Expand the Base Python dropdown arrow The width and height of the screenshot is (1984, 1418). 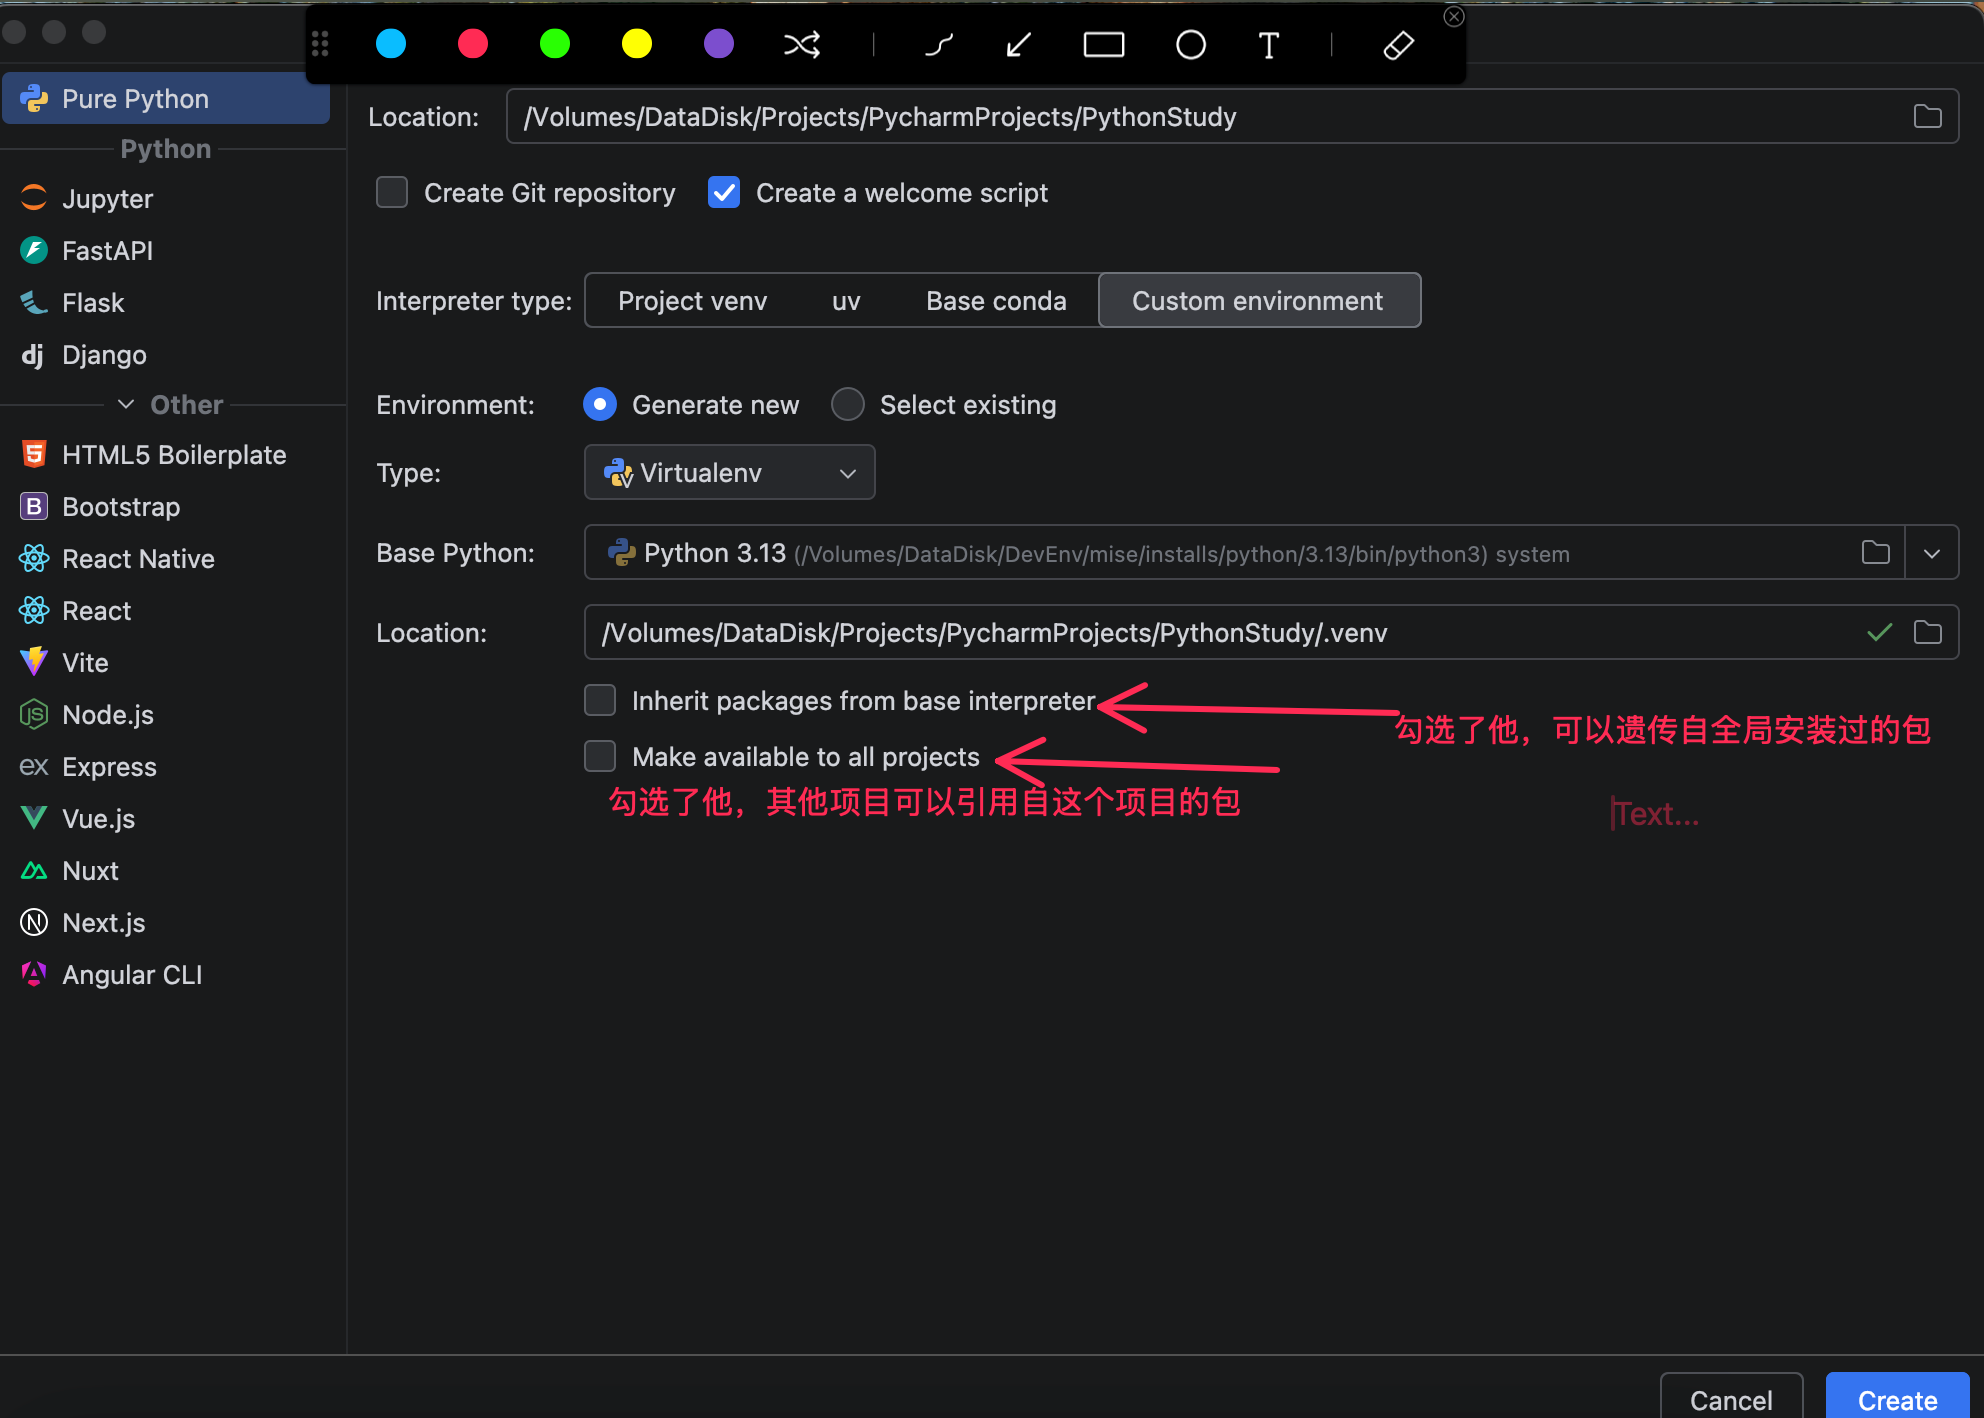pyautogui.click(x=1932, y=553)
